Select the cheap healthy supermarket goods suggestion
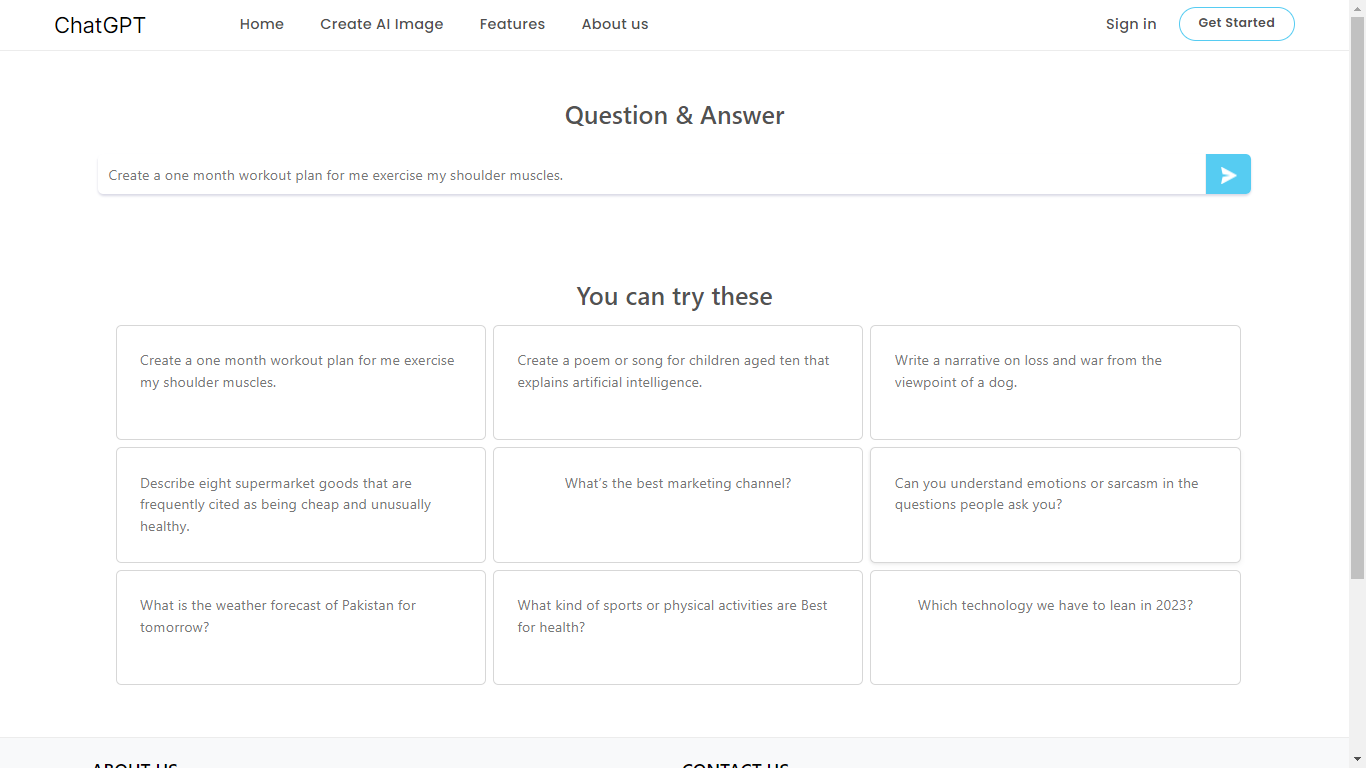1366x768 pixels. click(300, 504)
